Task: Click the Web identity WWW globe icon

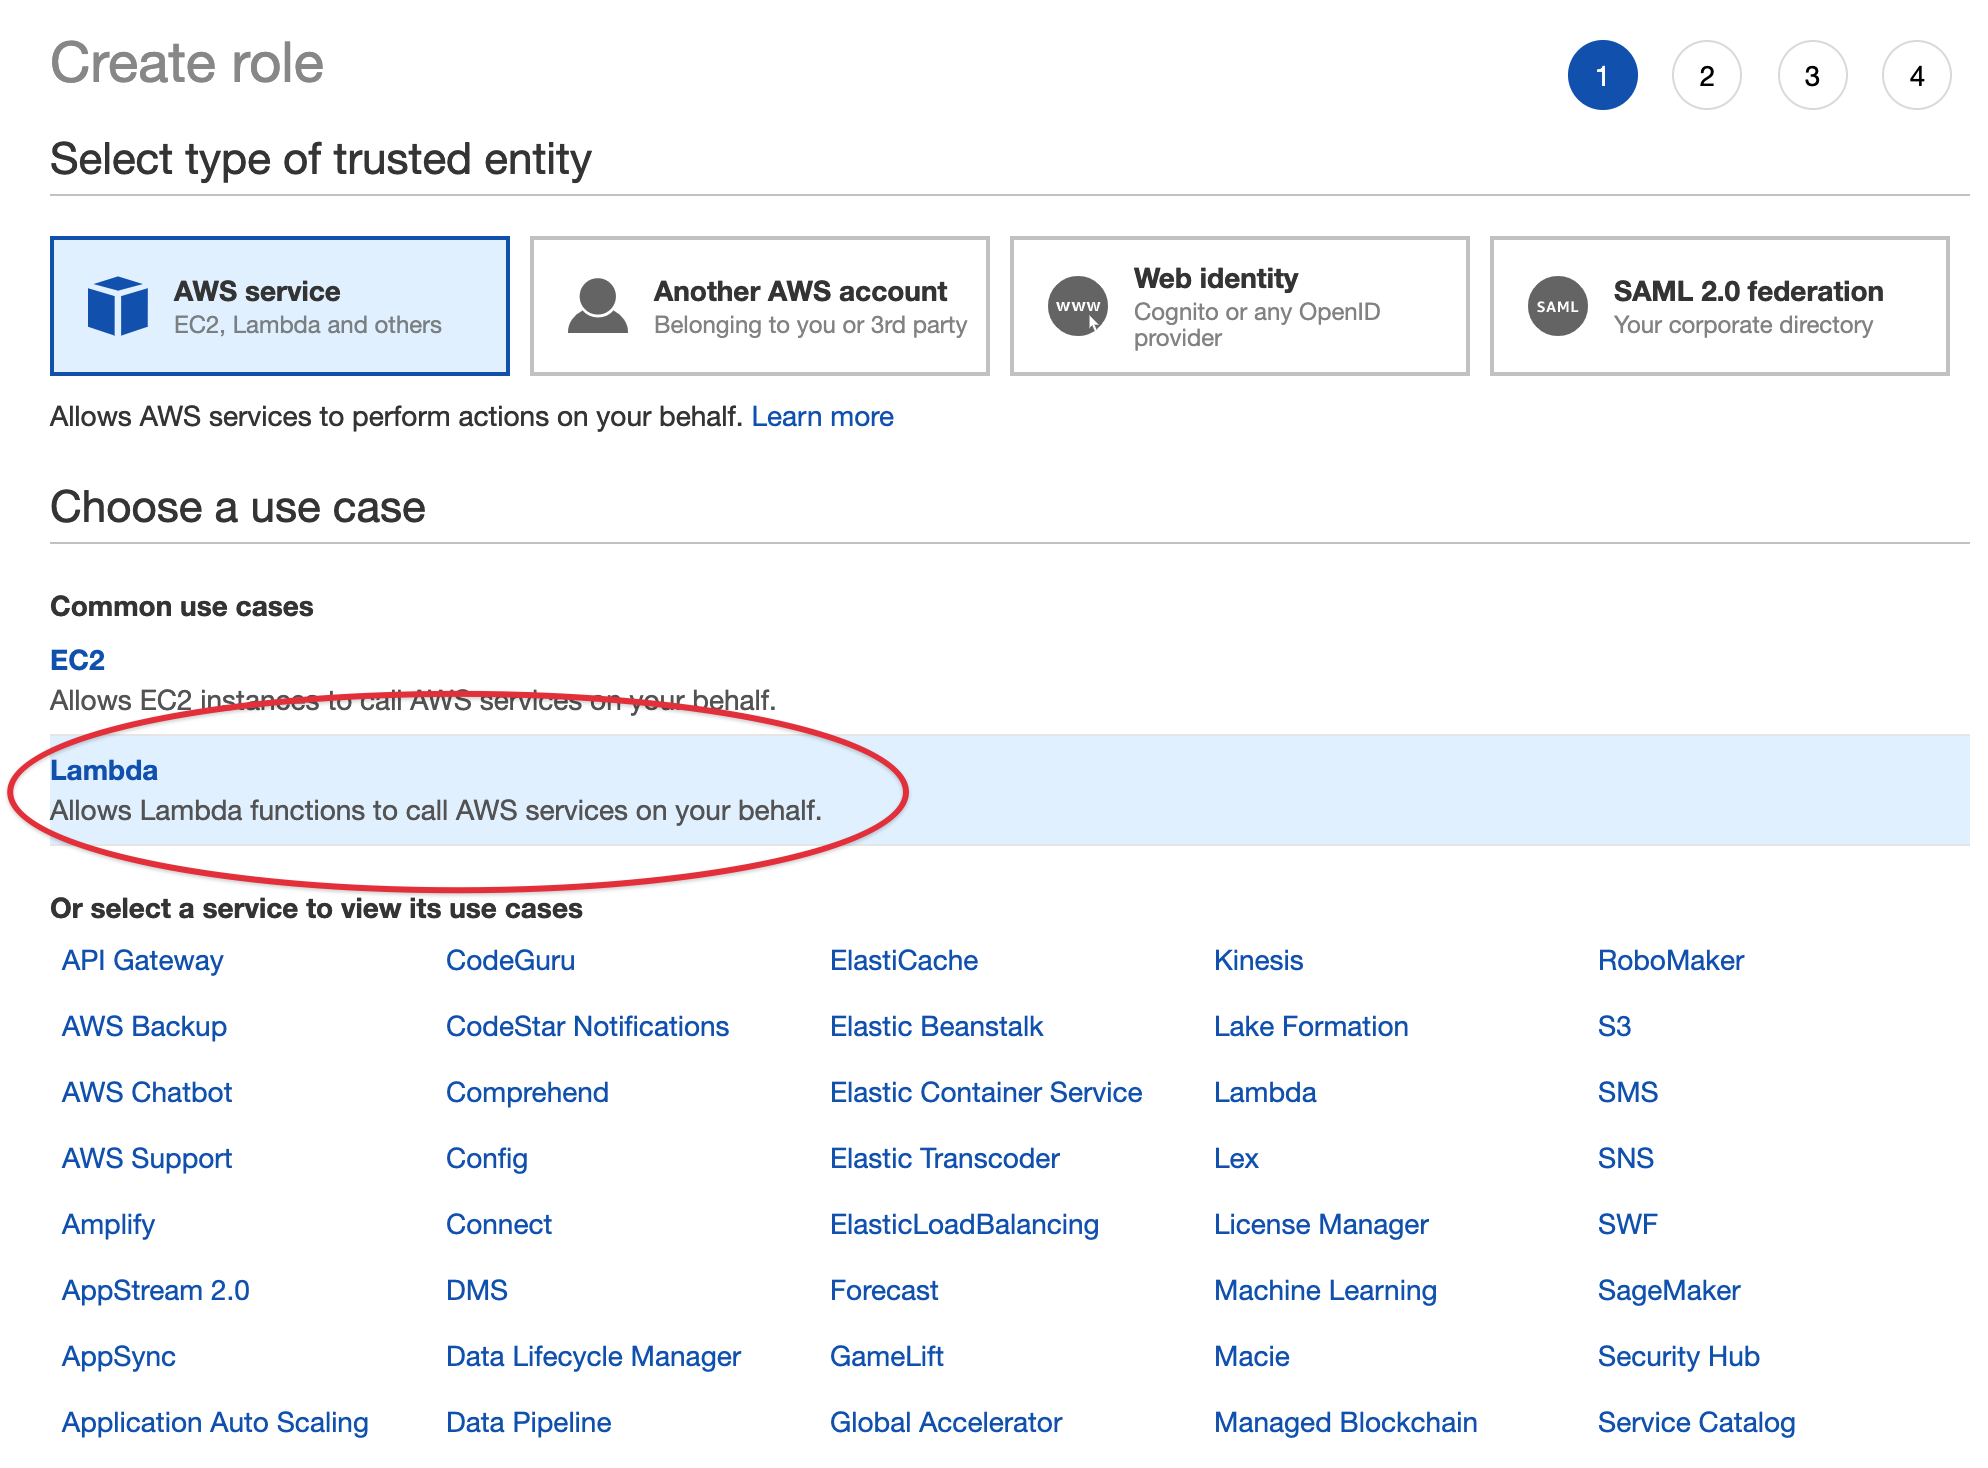Action: click(1077, 306)
